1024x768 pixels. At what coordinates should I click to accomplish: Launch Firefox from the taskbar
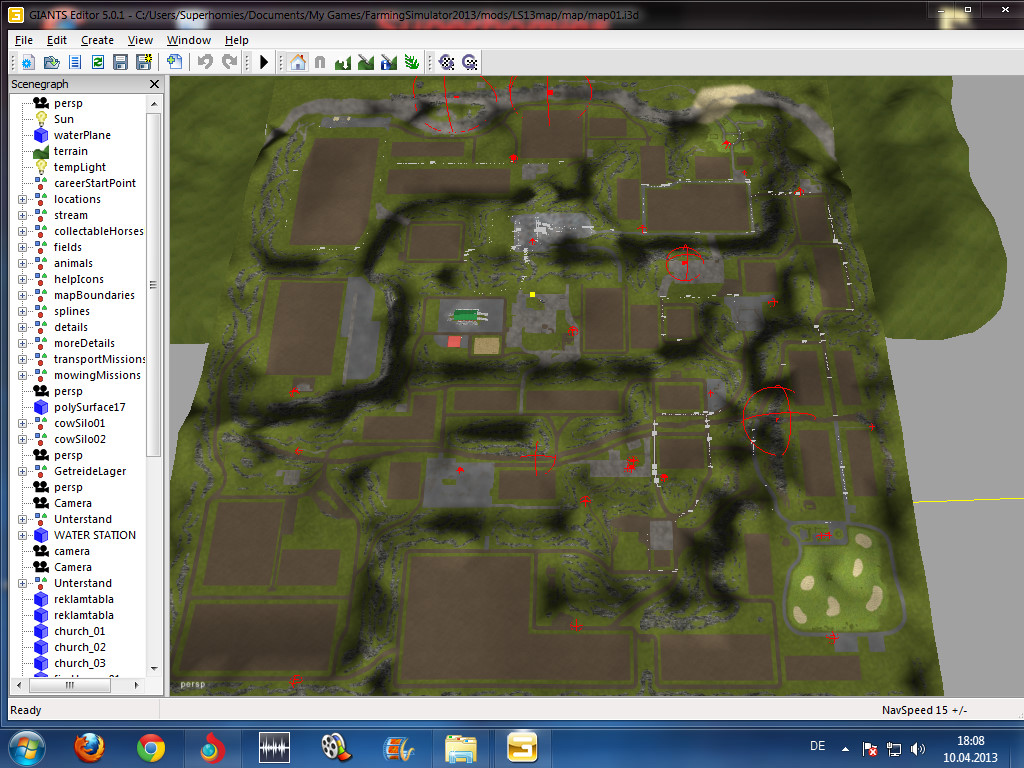(x=89, y=748)
